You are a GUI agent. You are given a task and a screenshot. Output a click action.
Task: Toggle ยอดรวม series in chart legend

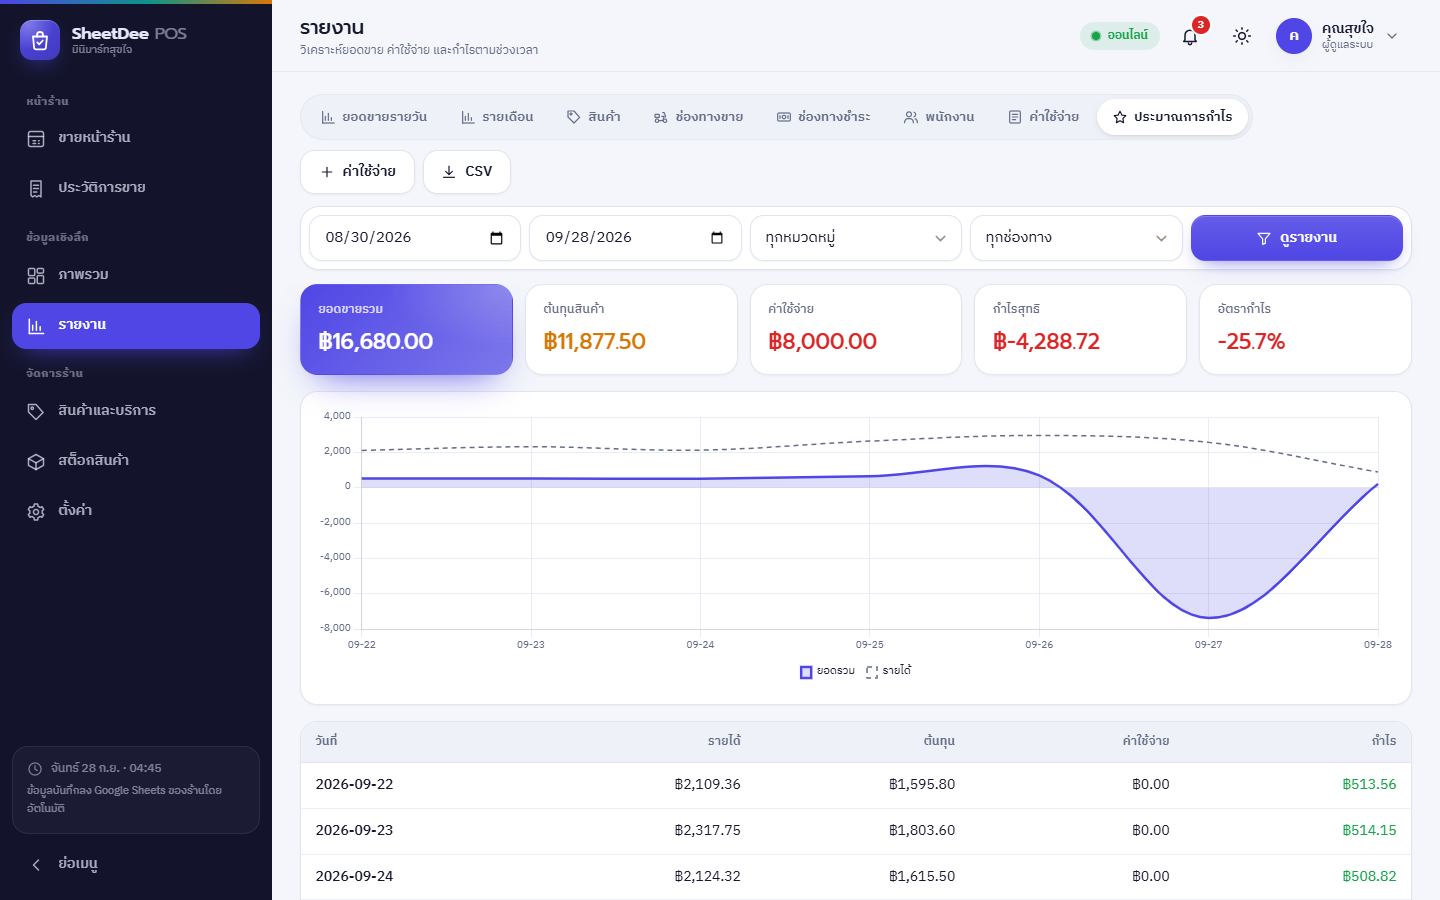click(x=827, y=671)
